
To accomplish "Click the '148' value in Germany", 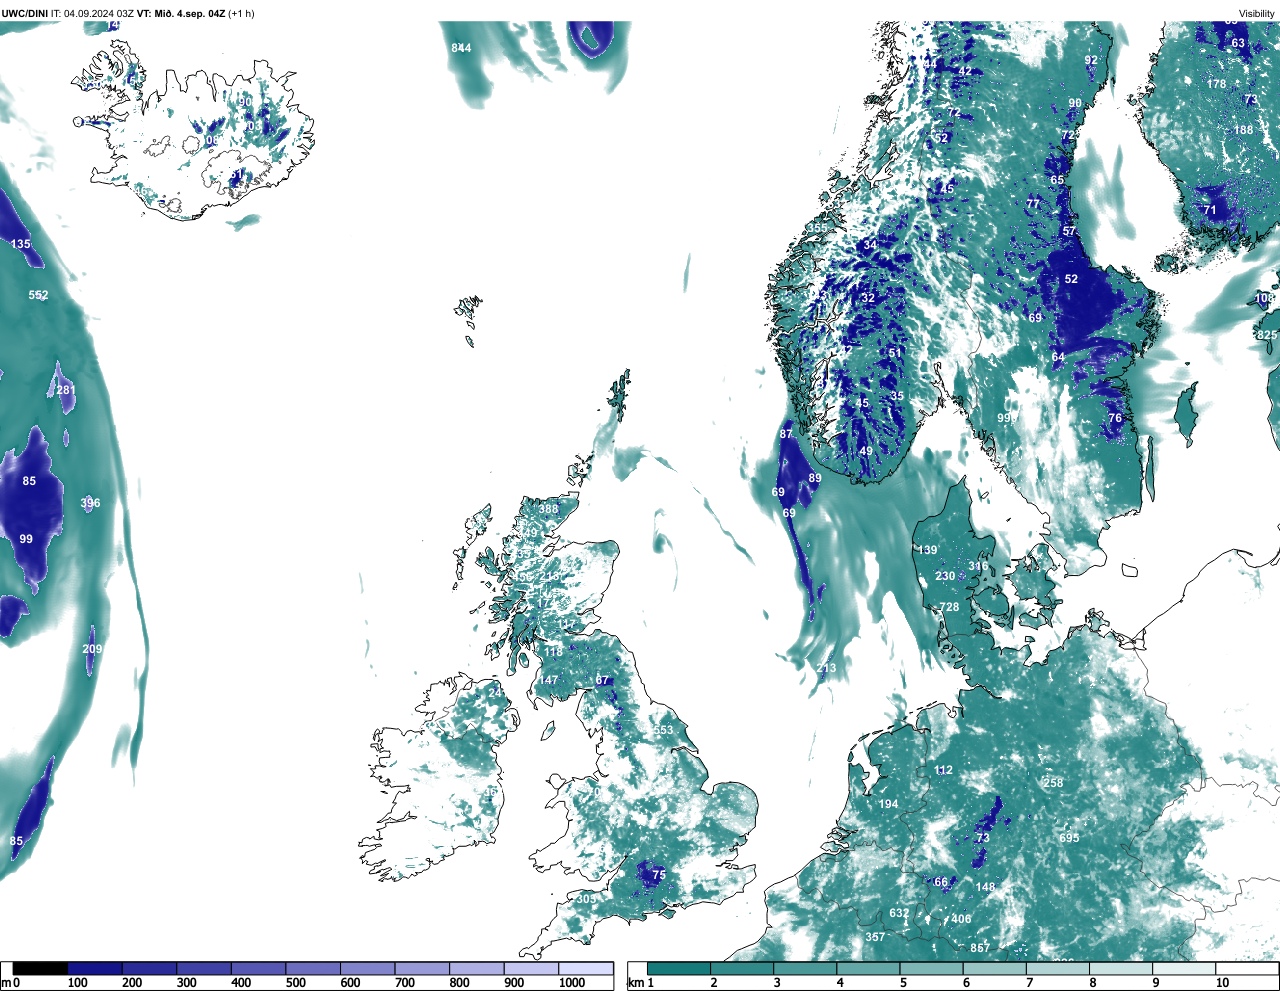I will click(985, 887).
